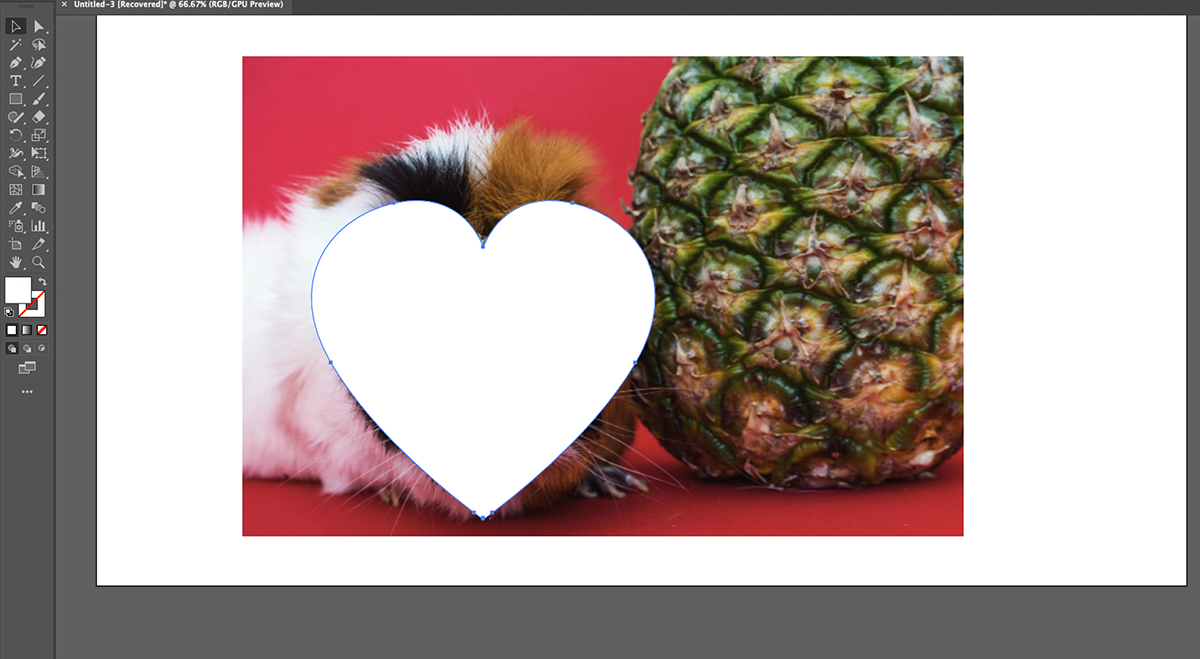Toggle the screen mode control
This screenshot has width=1200, height=659.
[x=28, y=367]
